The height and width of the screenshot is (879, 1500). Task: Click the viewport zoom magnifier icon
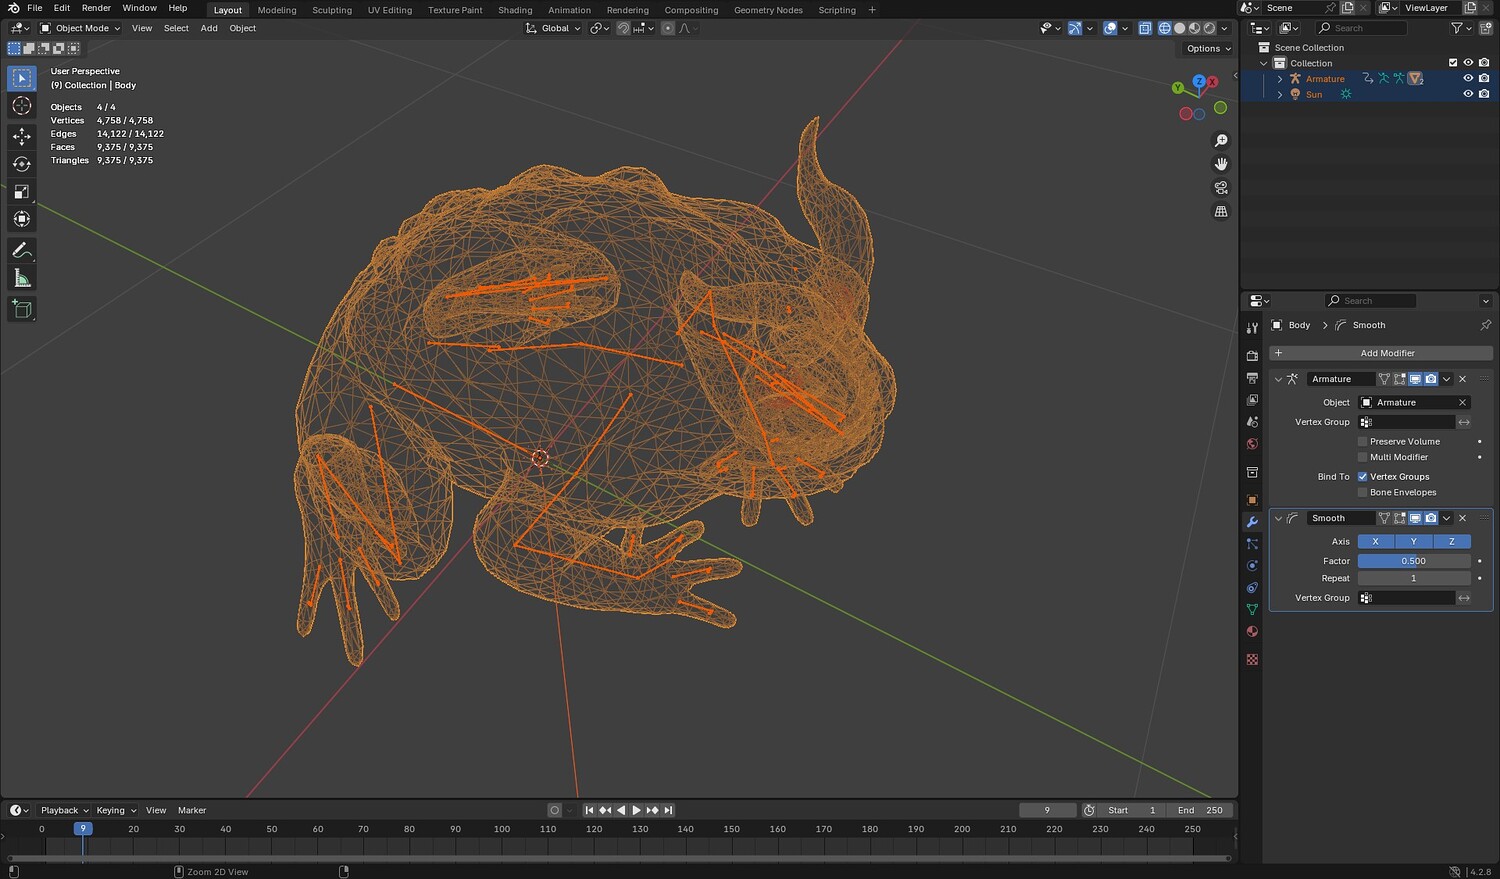[x=1221, y=141]
